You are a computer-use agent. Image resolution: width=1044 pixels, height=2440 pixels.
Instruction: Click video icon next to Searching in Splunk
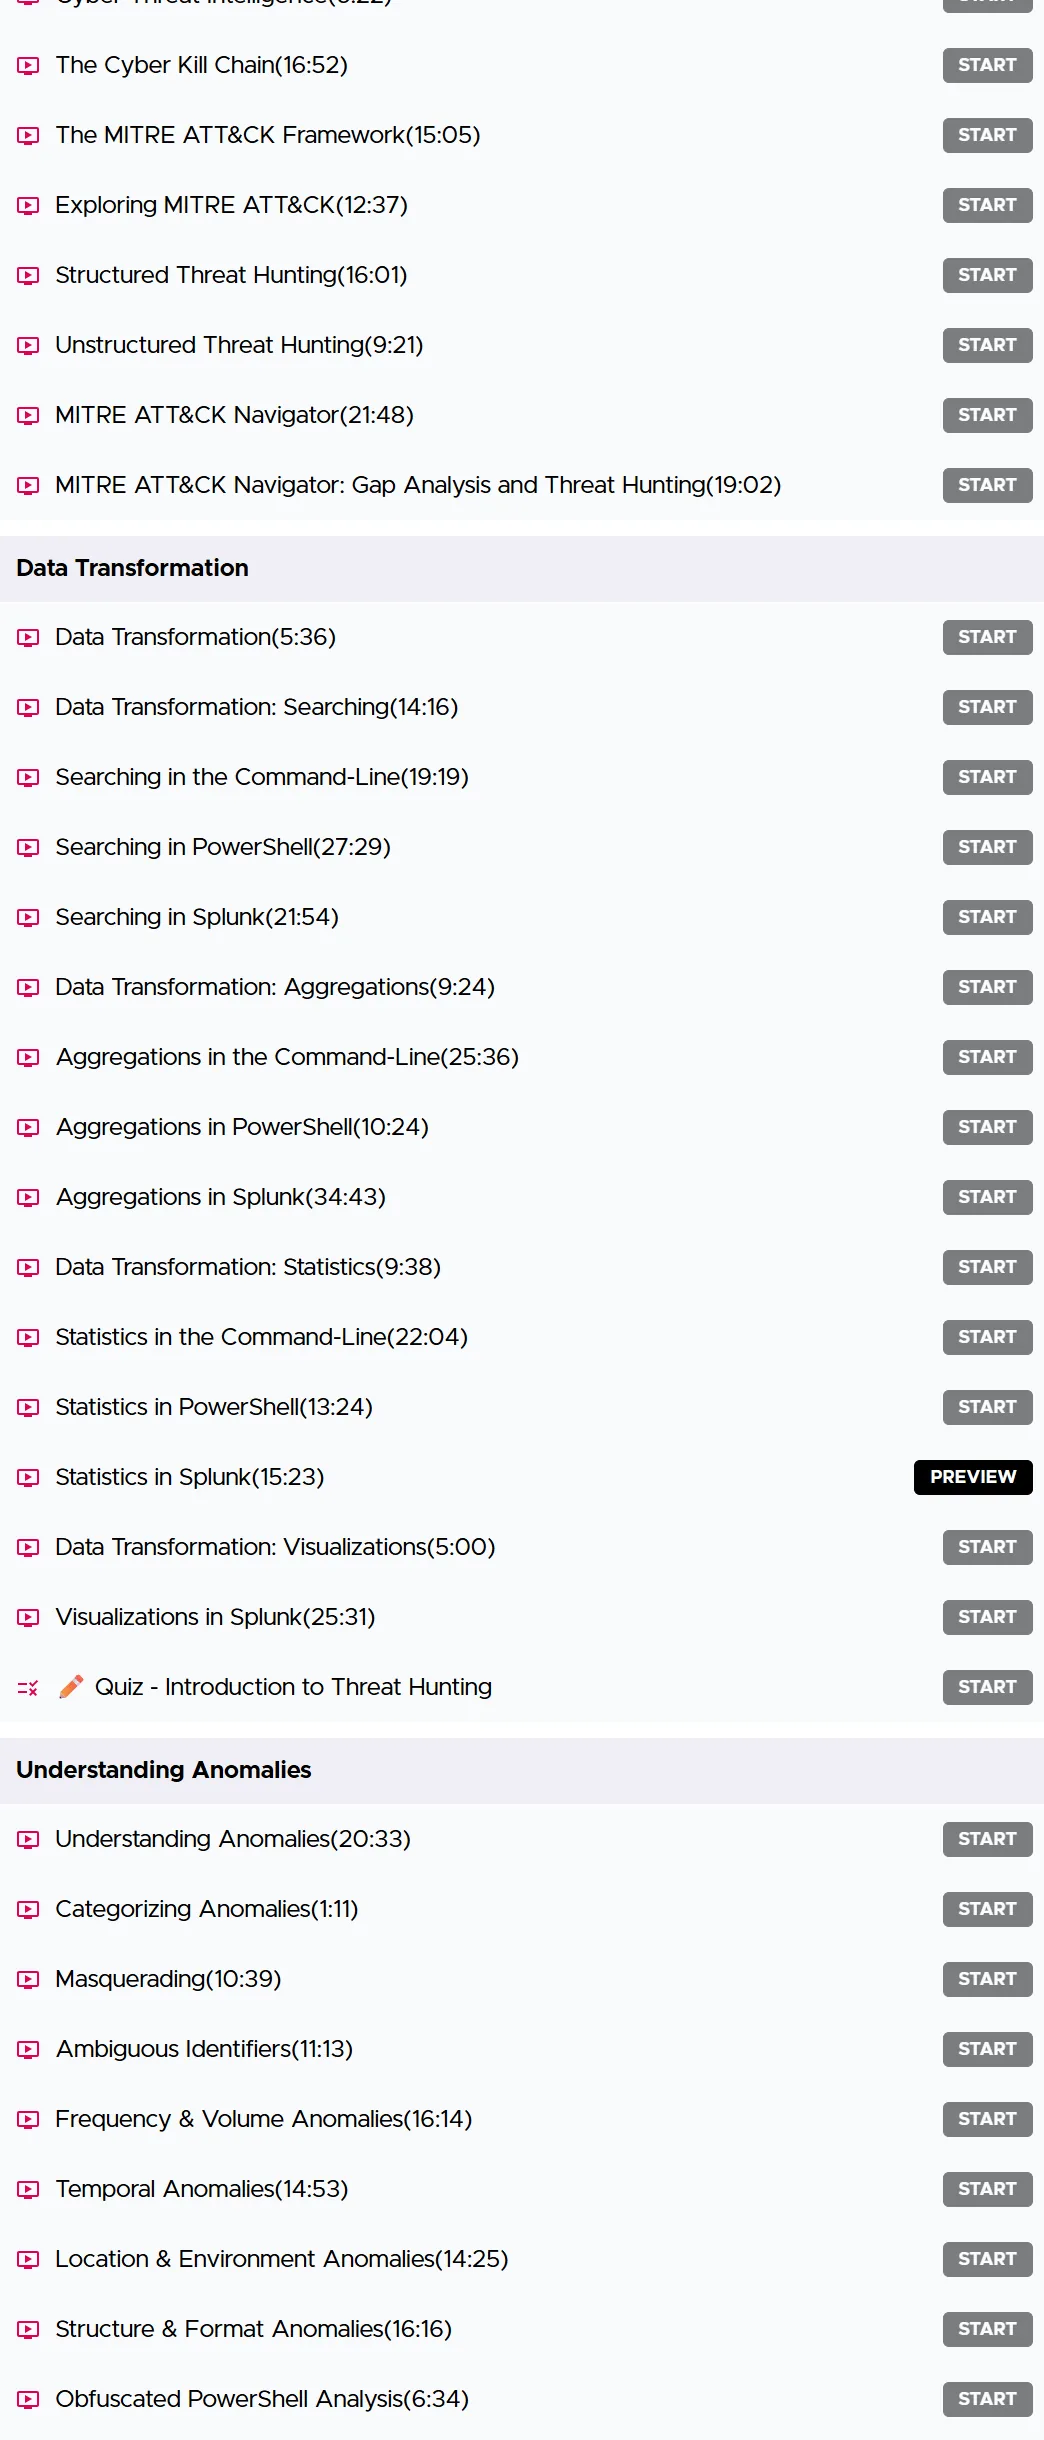point(28,918)
